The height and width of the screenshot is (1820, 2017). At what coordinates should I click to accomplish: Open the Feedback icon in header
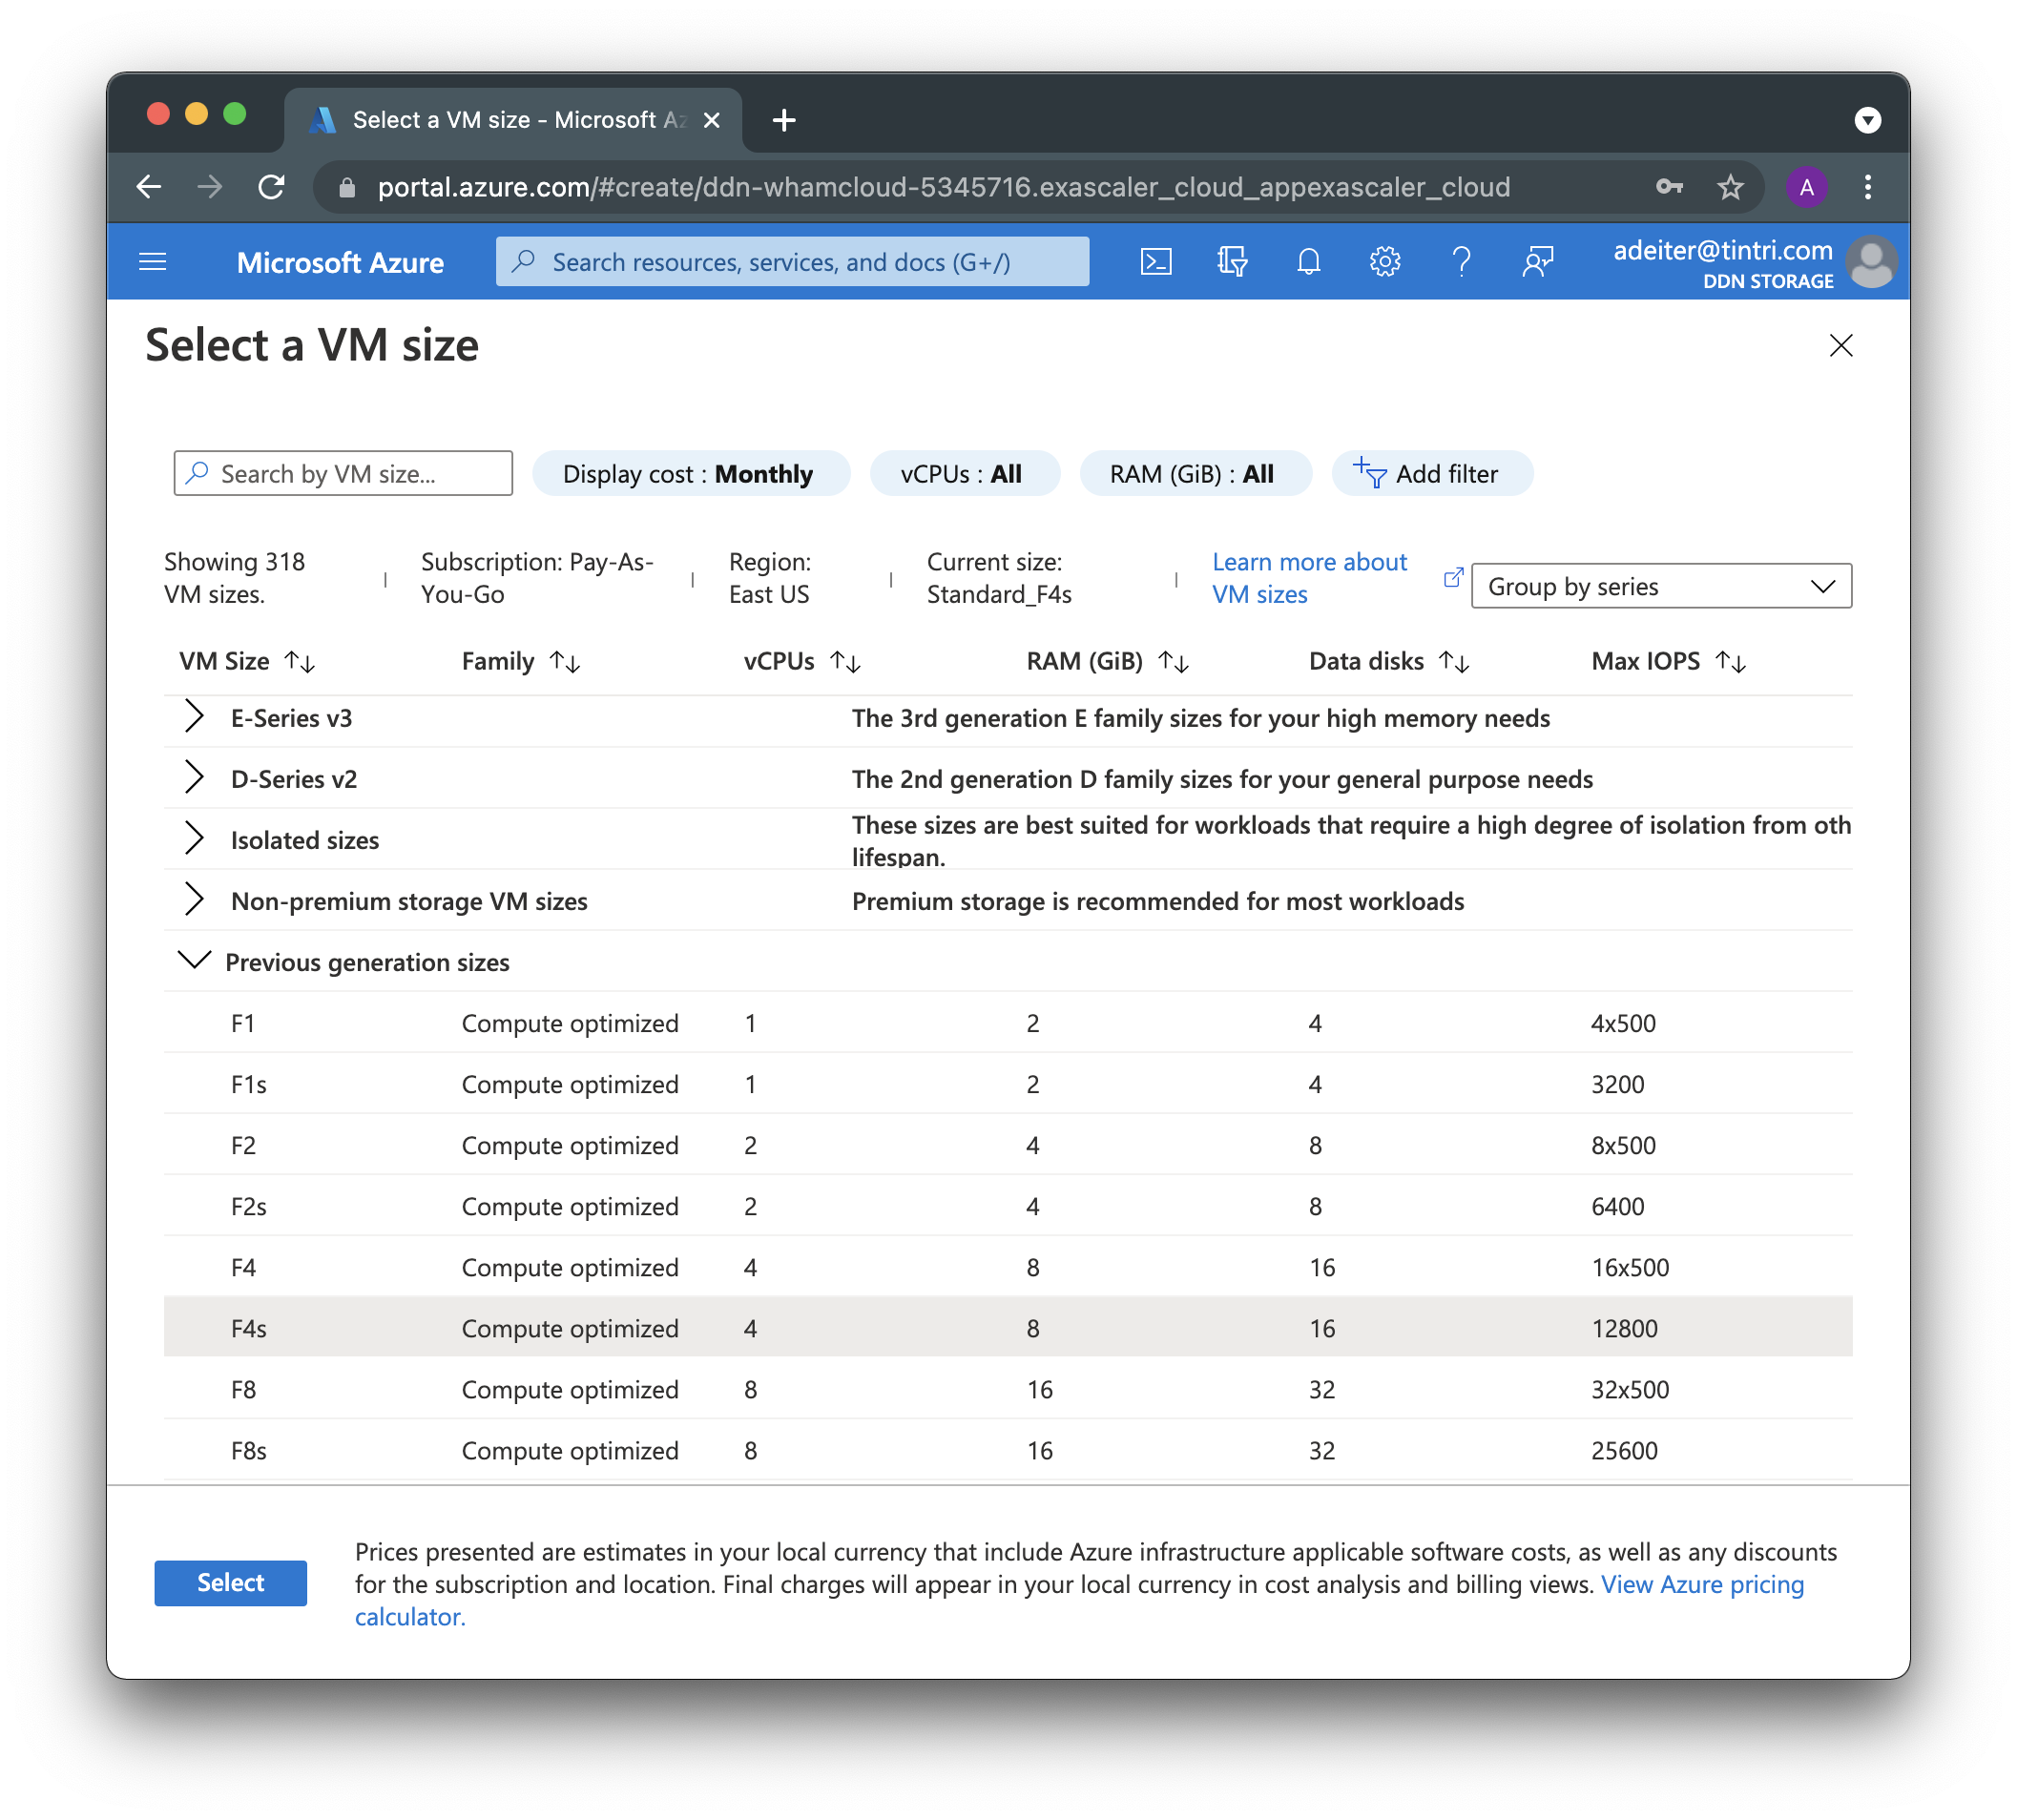1537,262
